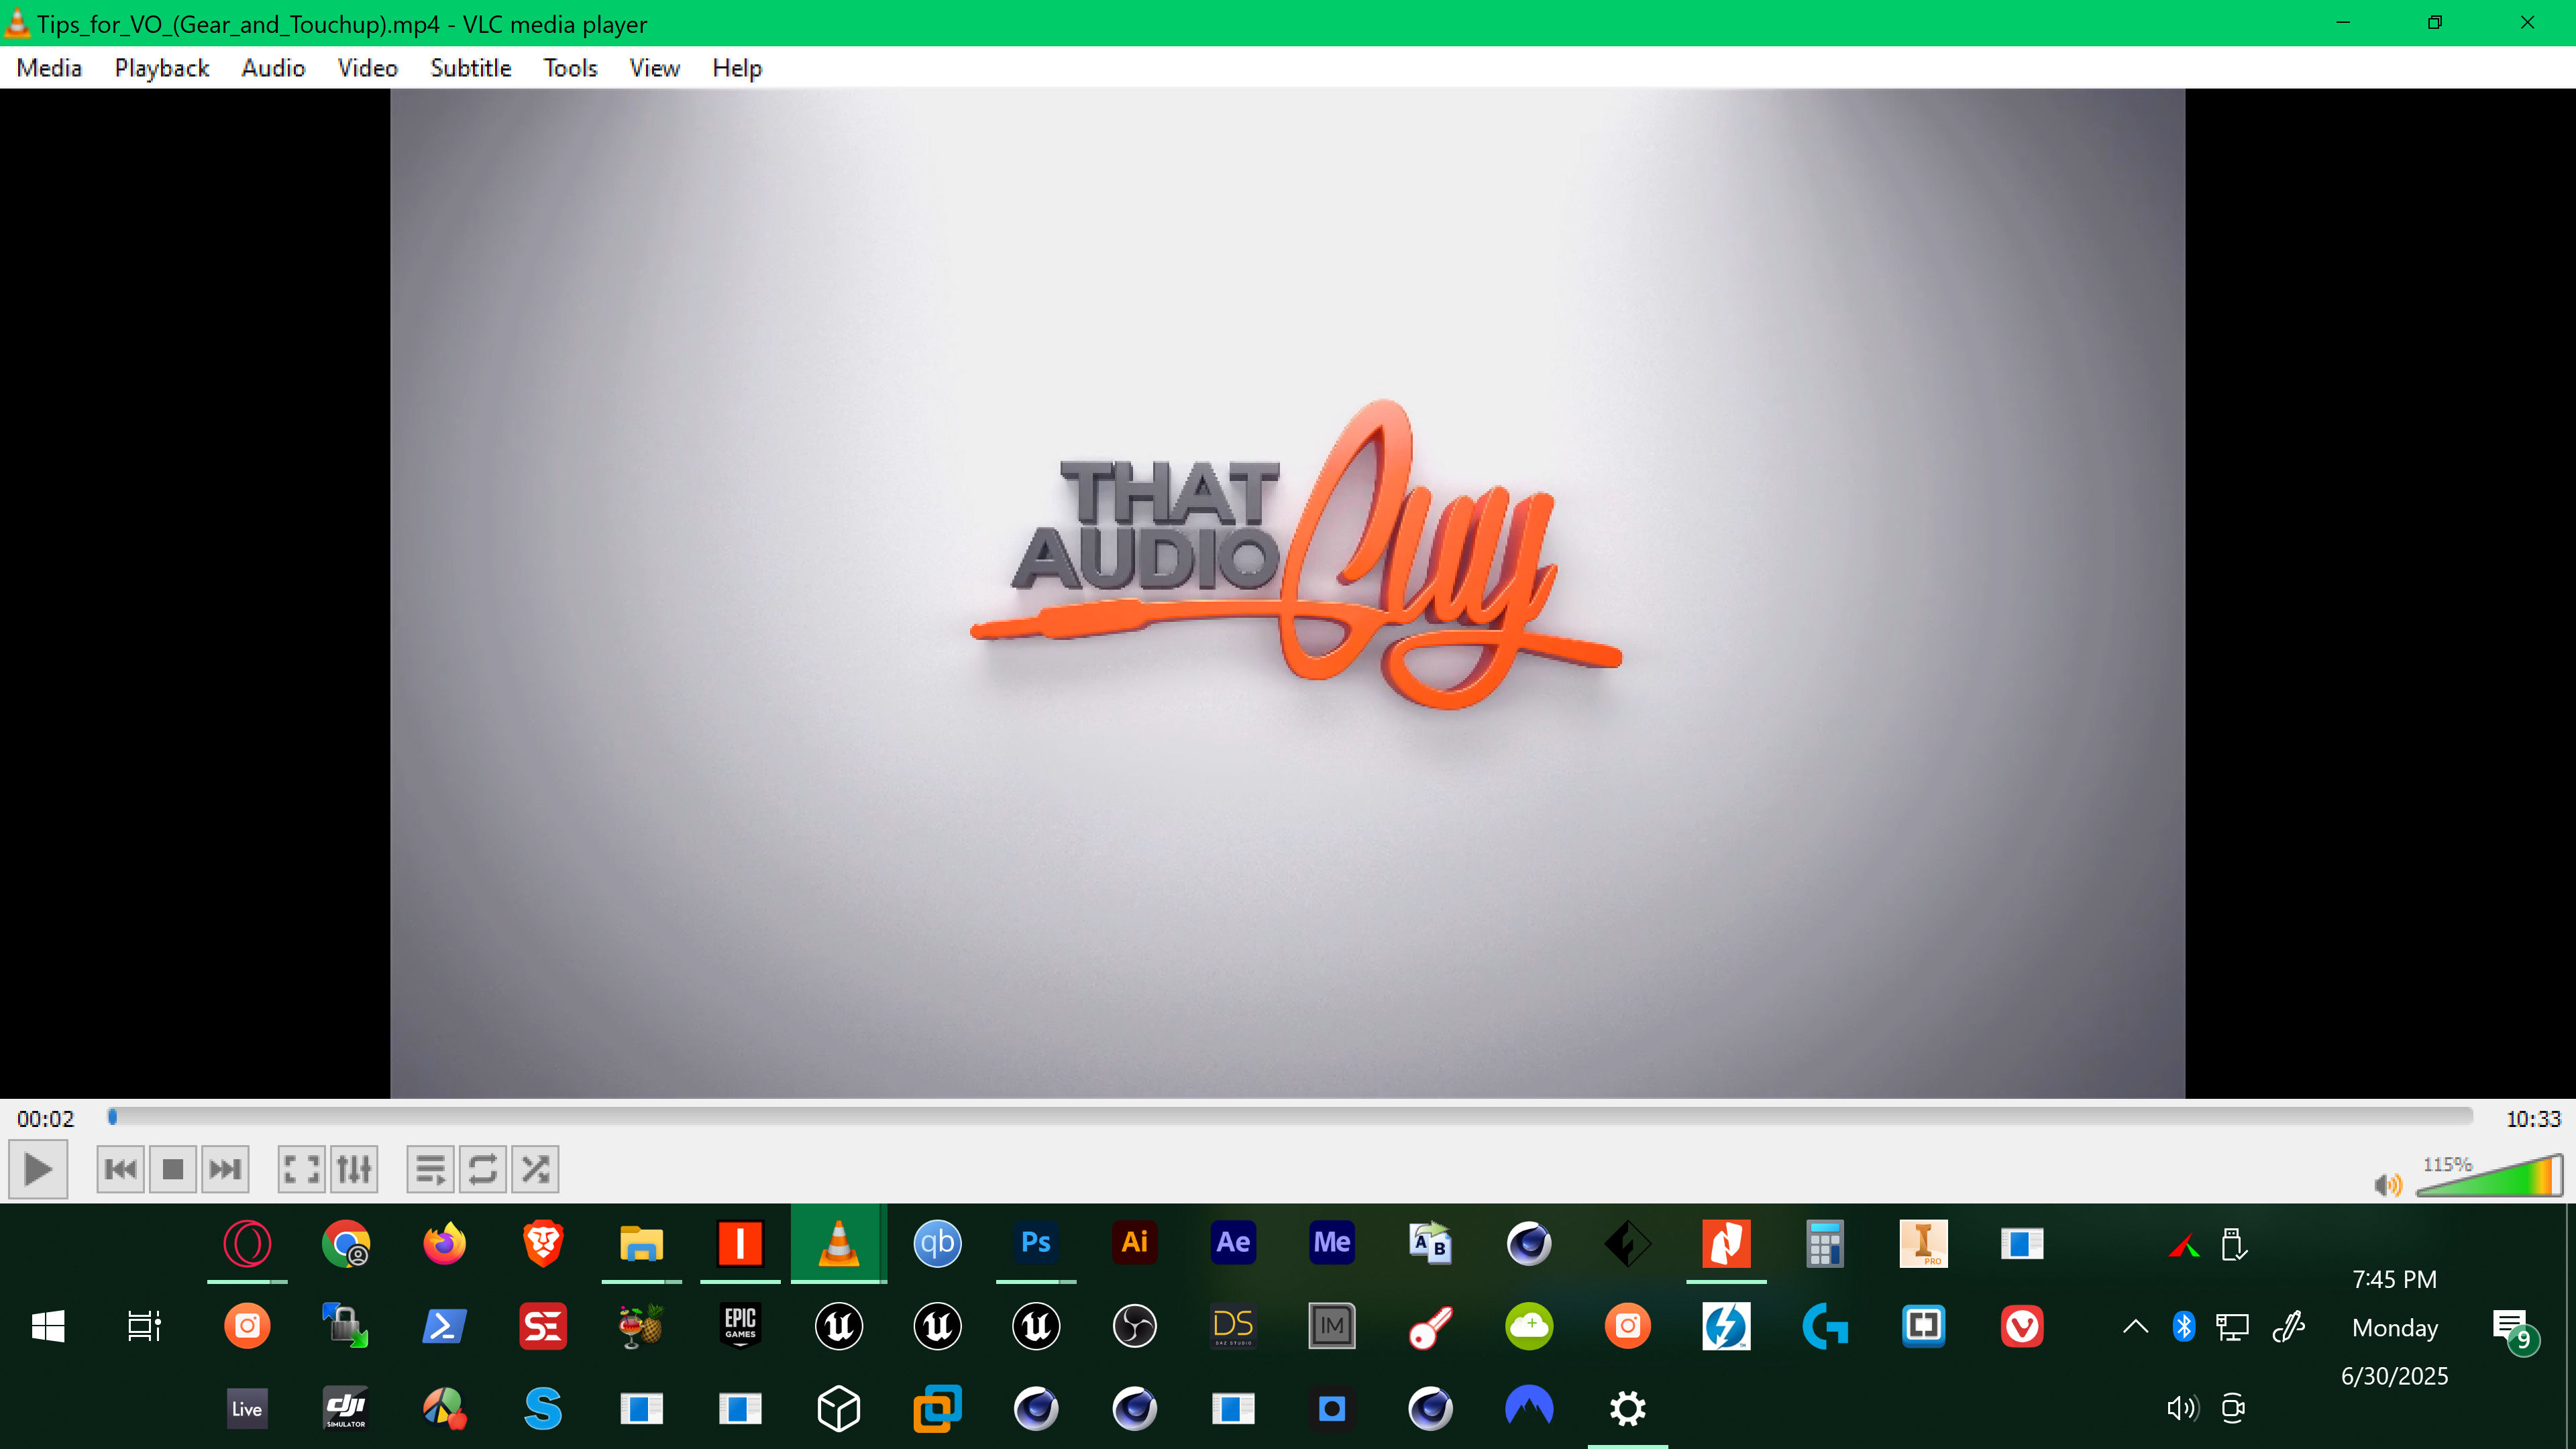Stop playback with the stop button
2576x1449 pixels.
click(x=173, y=1169)
